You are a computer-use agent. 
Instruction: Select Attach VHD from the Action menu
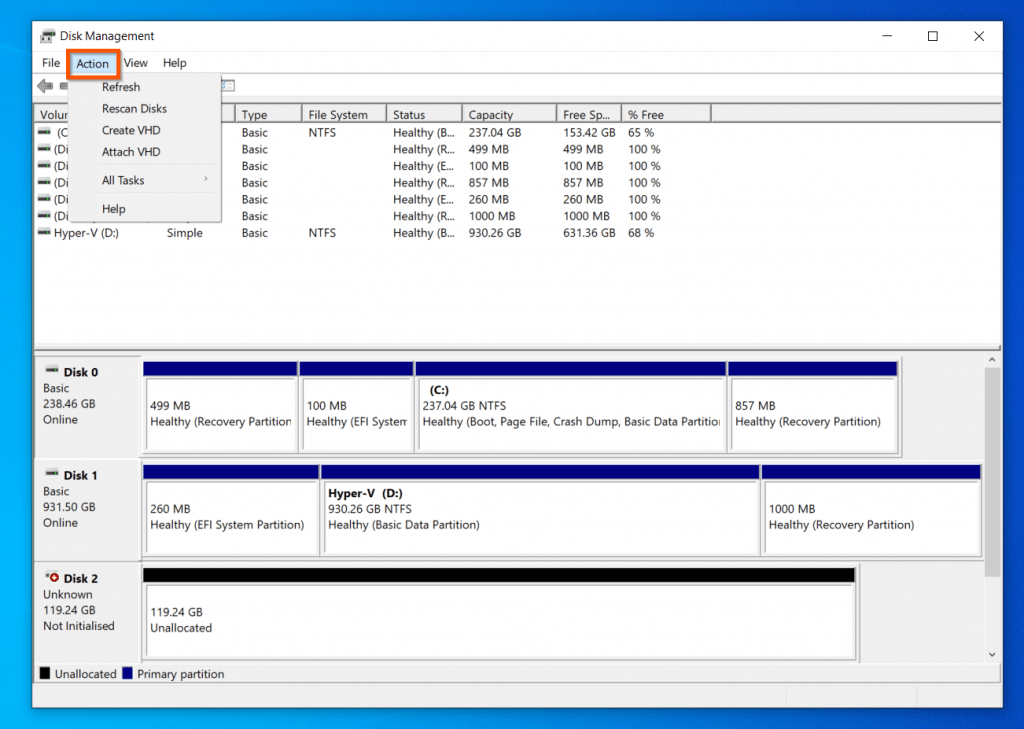click(129, 152)
